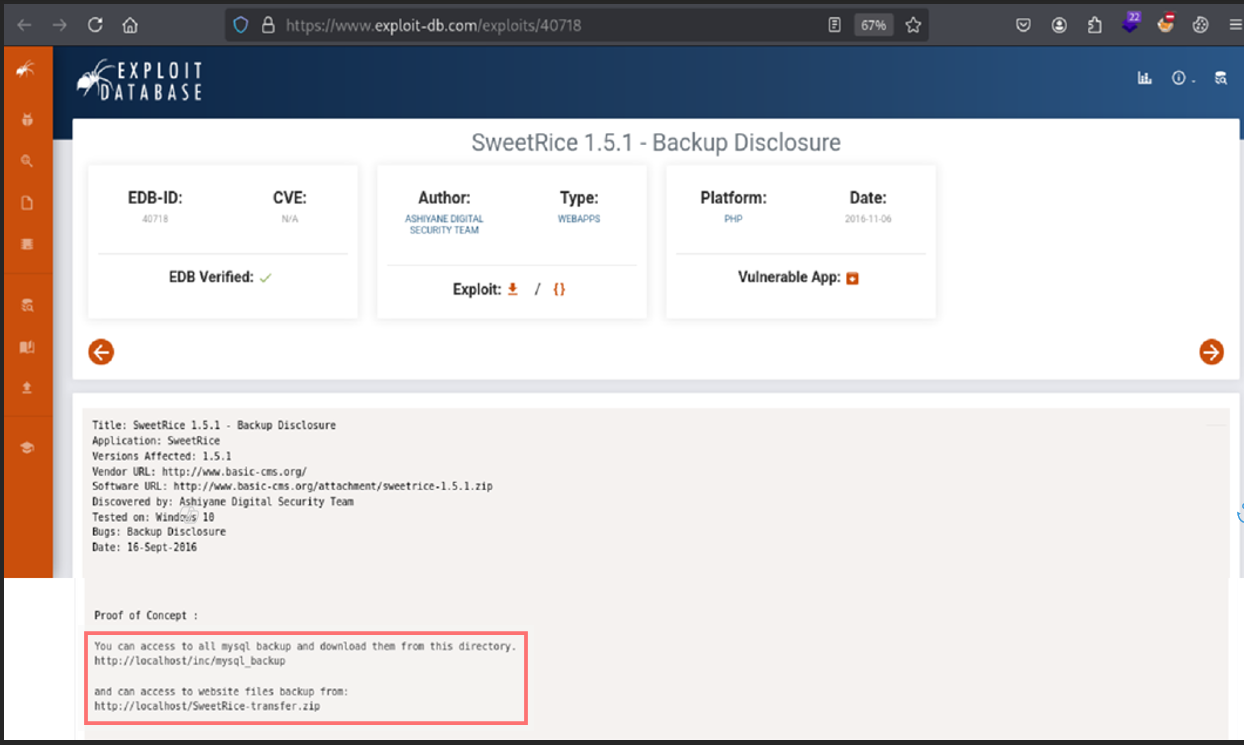Follow the ASHIYANE DIGITAL SECURITY TEAM author link
Viewport: 1244px width, 745px height.
(x=443, y=224)
